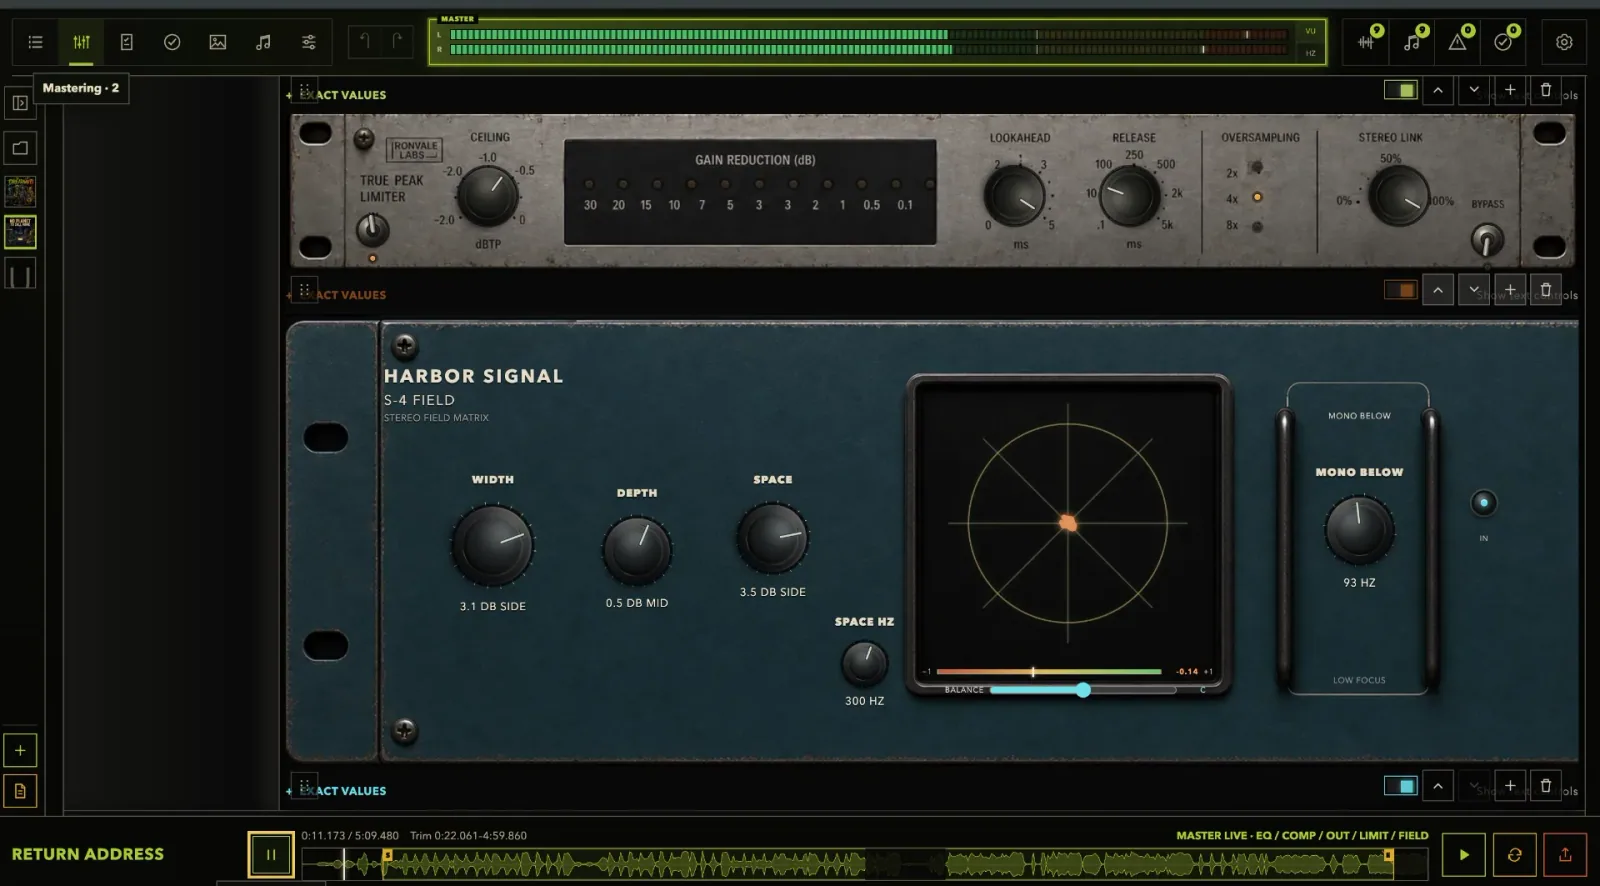Grab the limiter module drag handle
Image resolution: width=1600 pixels, height=886 pixels.
pos(304,90)
